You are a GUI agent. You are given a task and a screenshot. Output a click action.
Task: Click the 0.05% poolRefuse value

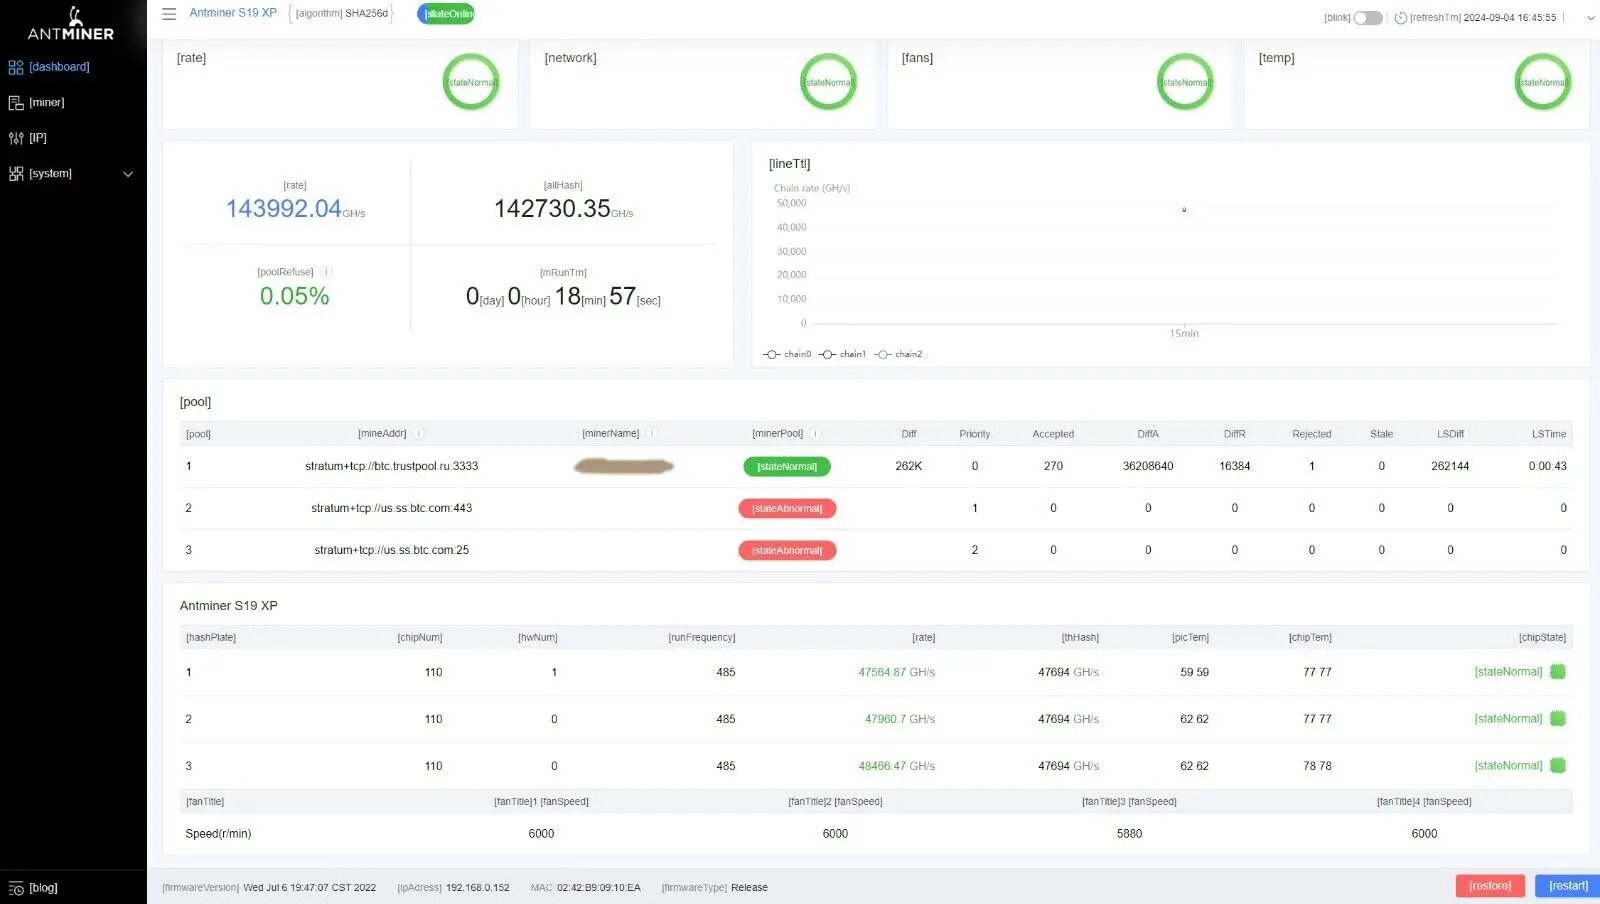coord(294,297)
